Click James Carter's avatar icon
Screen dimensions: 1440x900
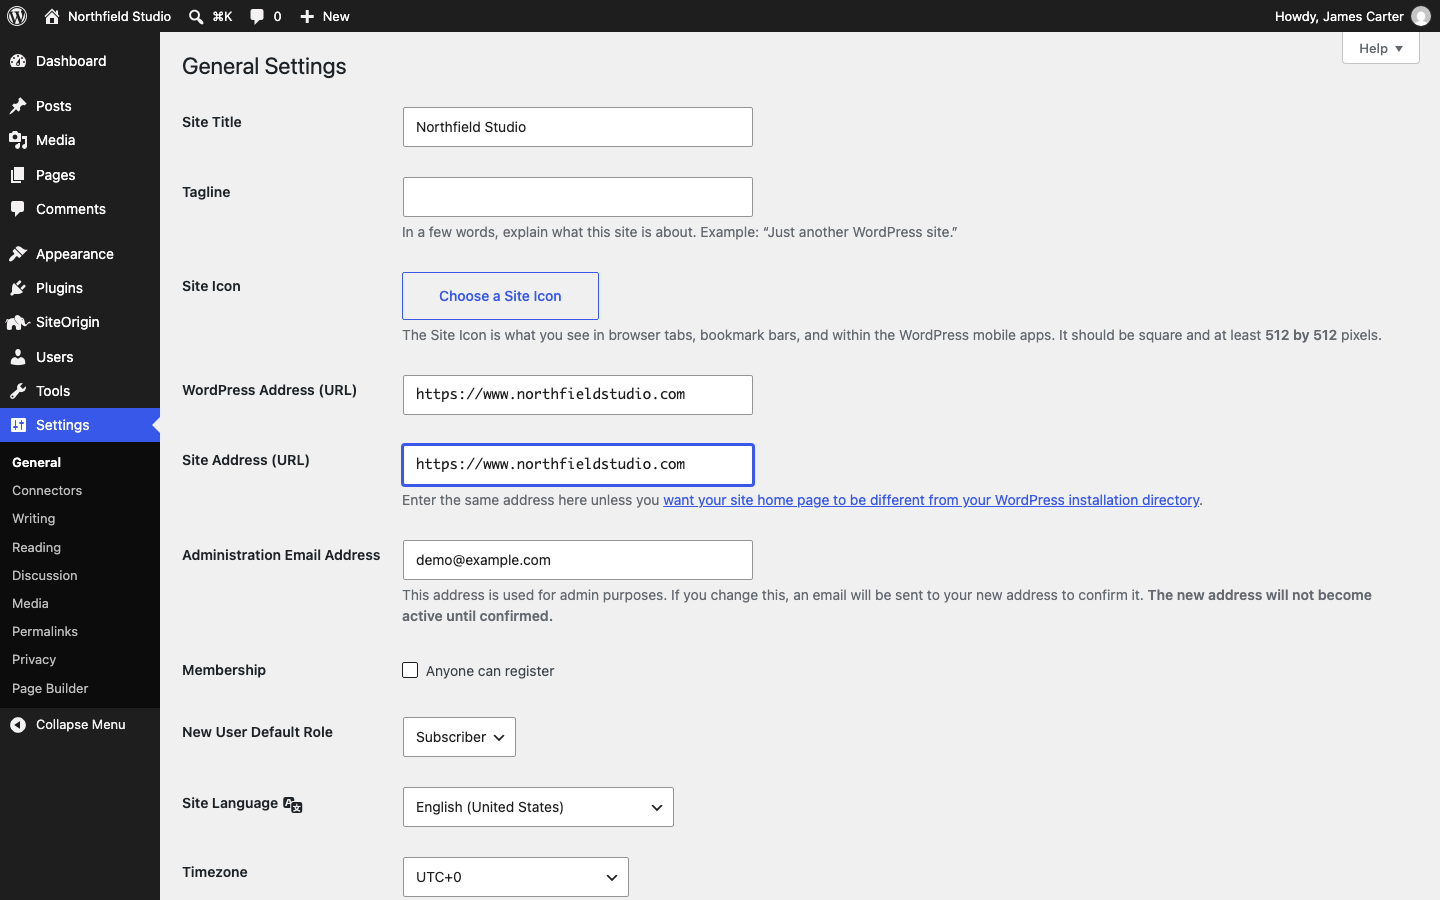(x=1421, y=16)
